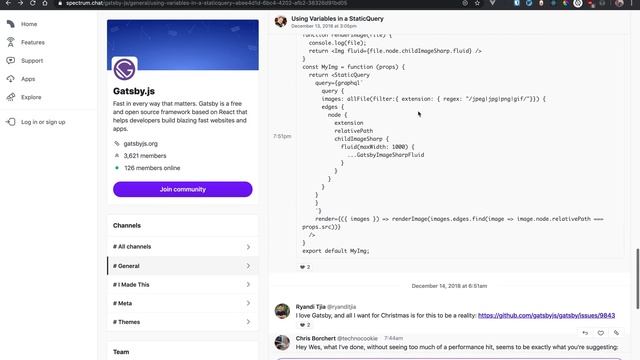Expand the General channel chevron
This screenshot has height=360, width=640.
click(x=248, y=266)
